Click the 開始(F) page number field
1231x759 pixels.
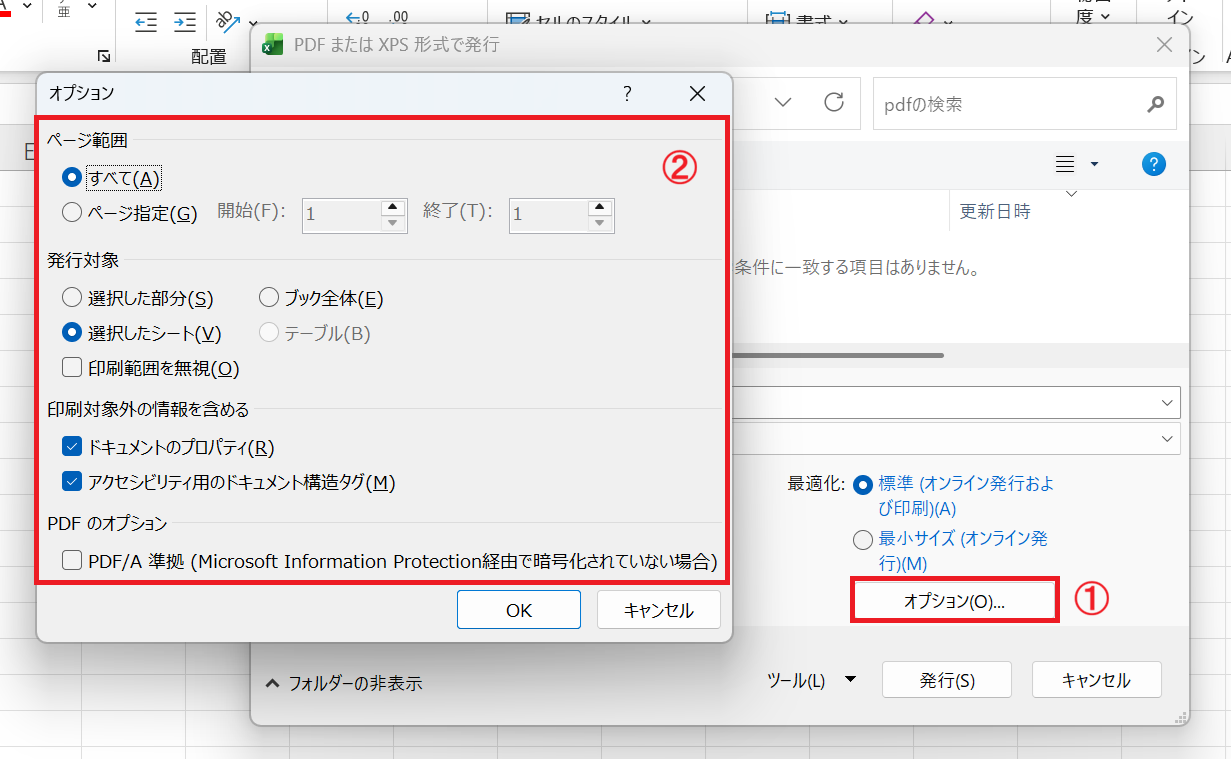pos(342,215)
